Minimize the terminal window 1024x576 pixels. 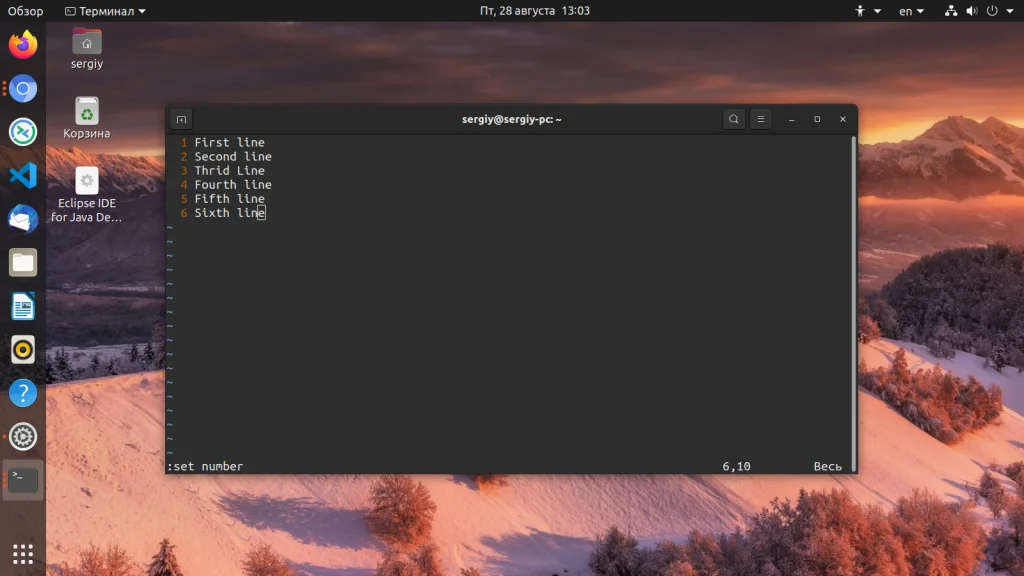click(x=792, y=120)
